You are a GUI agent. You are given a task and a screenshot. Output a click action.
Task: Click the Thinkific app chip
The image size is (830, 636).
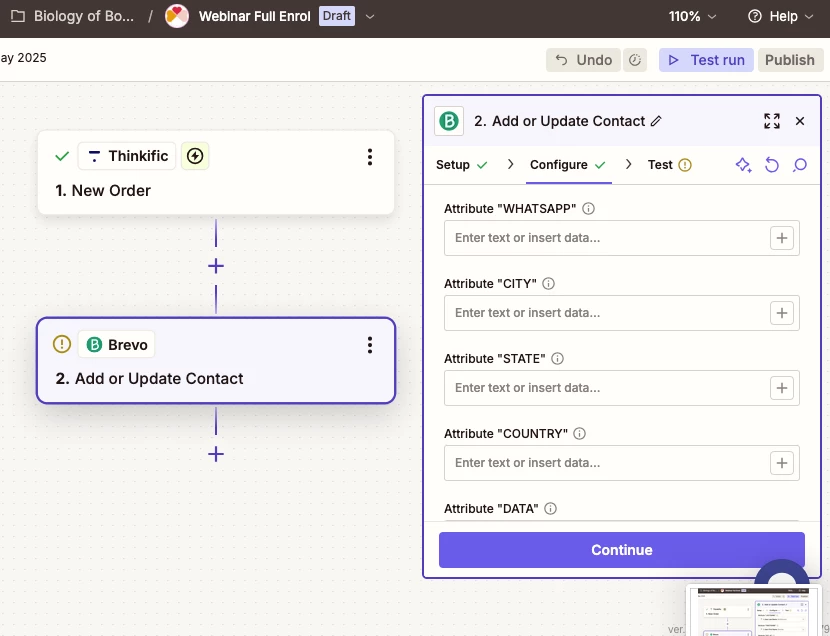click(x=127, y=156)
